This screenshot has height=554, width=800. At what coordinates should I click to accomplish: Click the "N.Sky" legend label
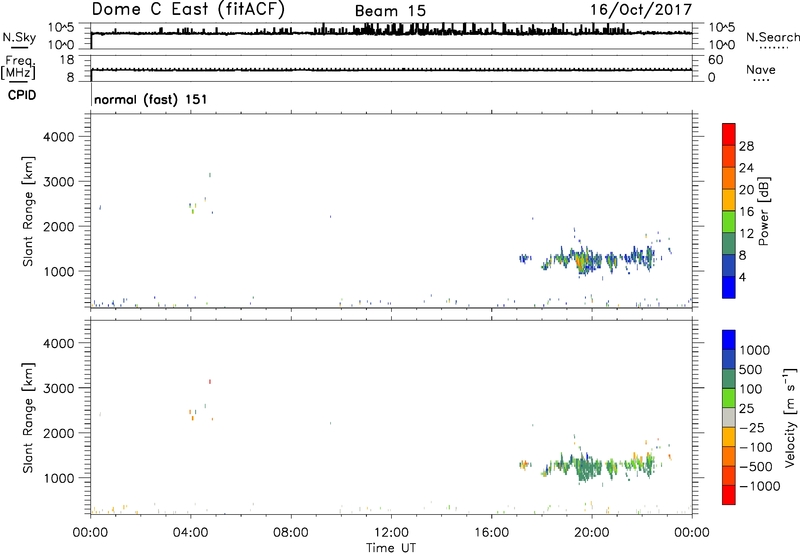click(19, 37)
